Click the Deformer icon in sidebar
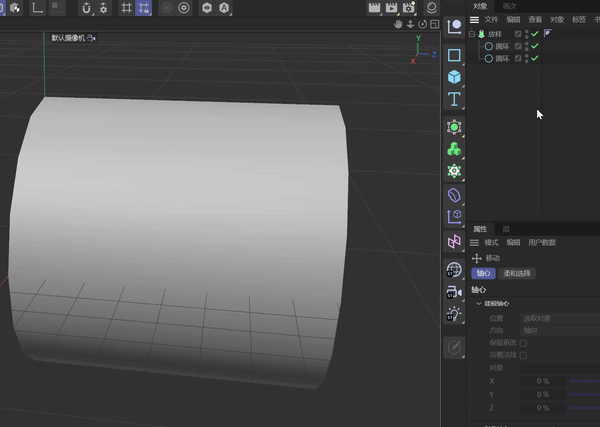The image size is (600, 427). pyautogui.click(x=455, y=193)
